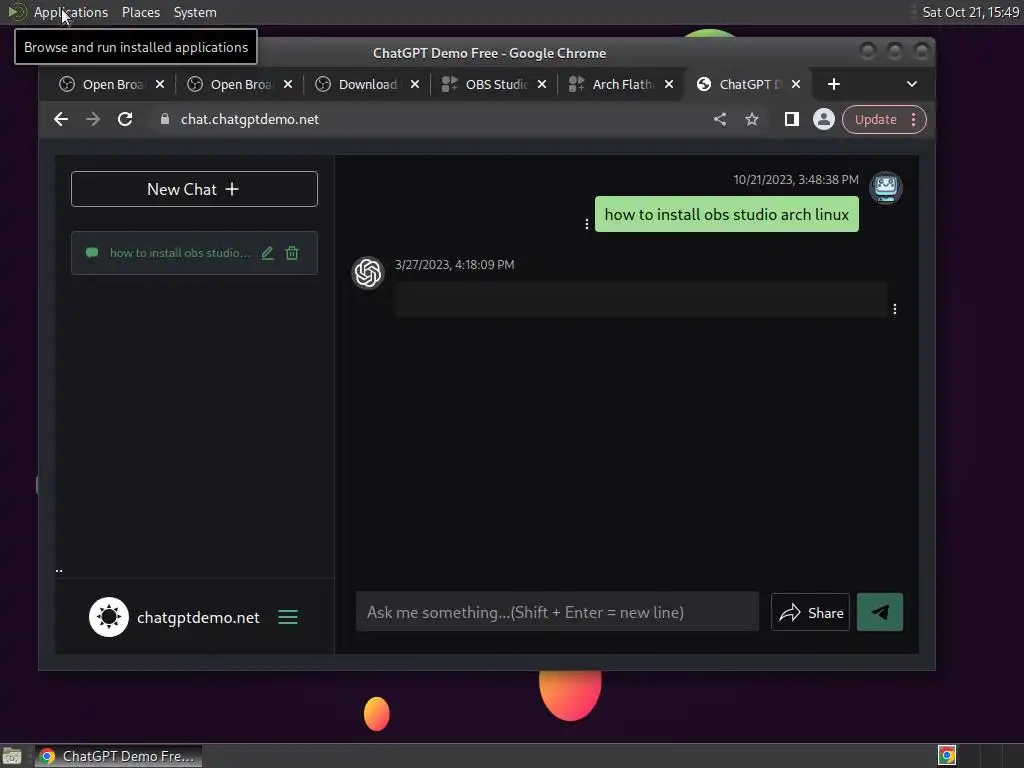Click the timestamp 10/21/2023, 3:48:38 PM
The height and width of the screenshot is (768, 1024).
795,180
